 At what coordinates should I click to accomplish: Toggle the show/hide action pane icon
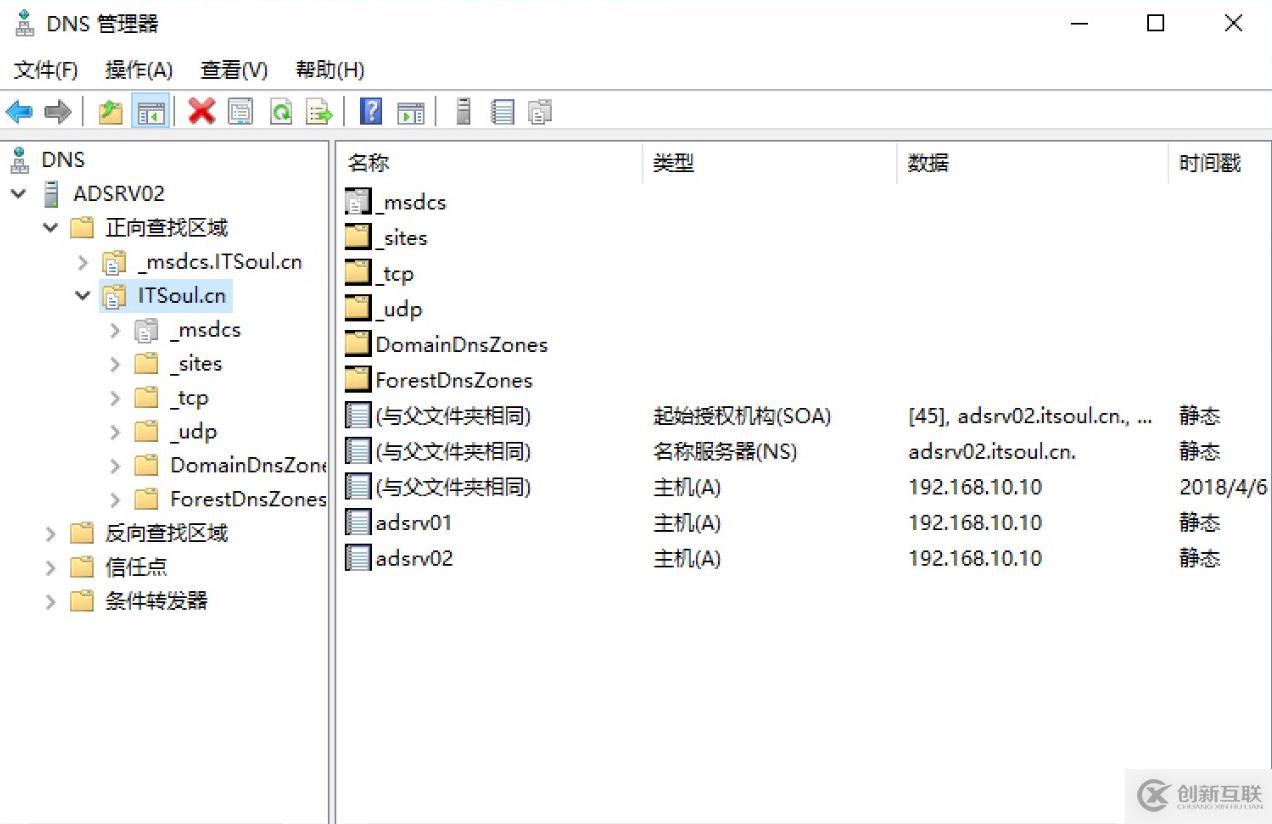pos(411,112)
